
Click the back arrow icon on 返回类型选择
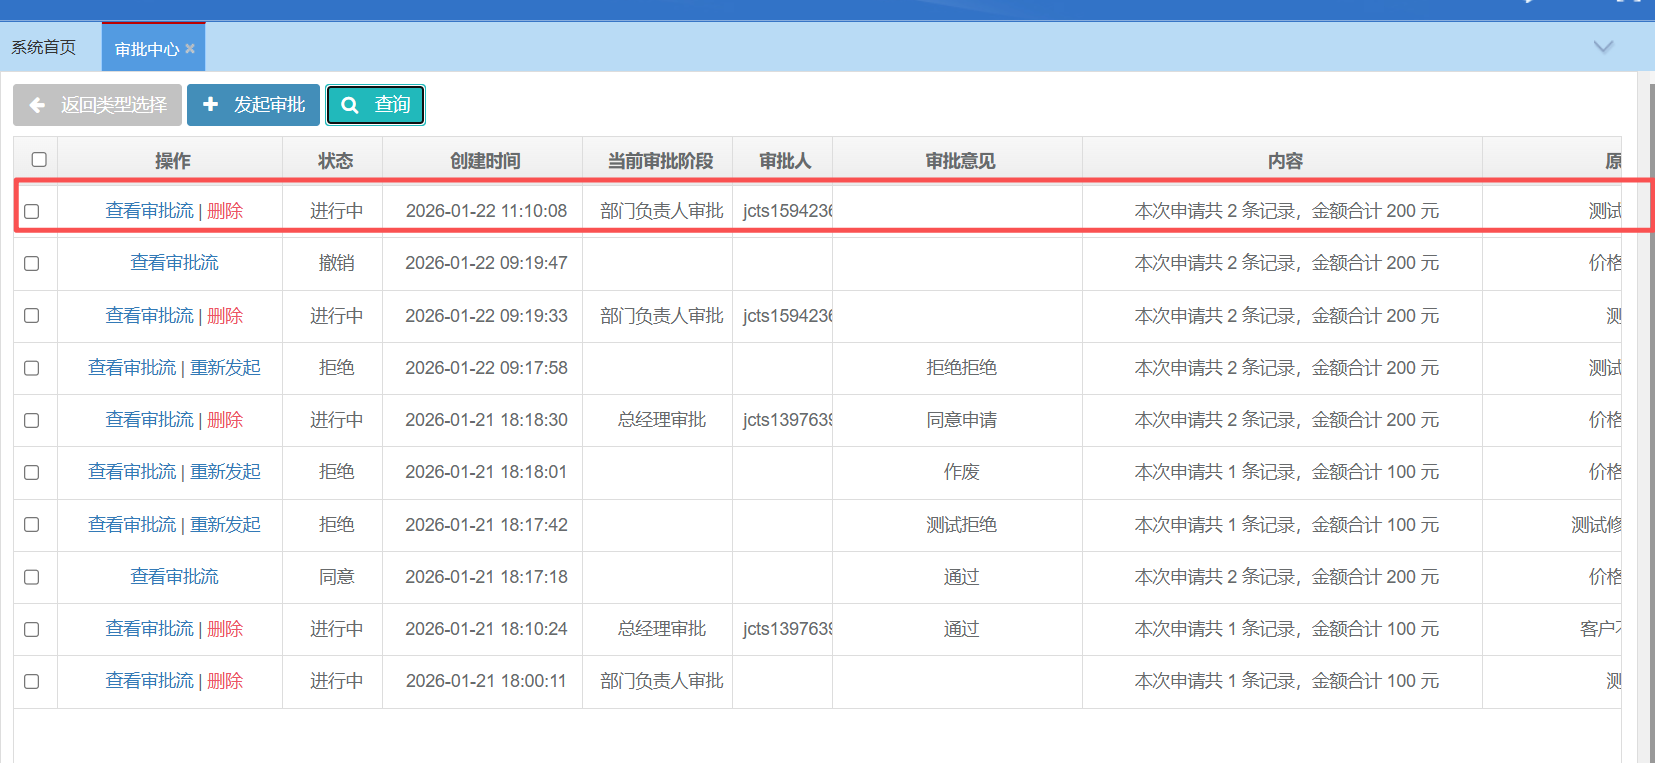(x=38, y=105)
